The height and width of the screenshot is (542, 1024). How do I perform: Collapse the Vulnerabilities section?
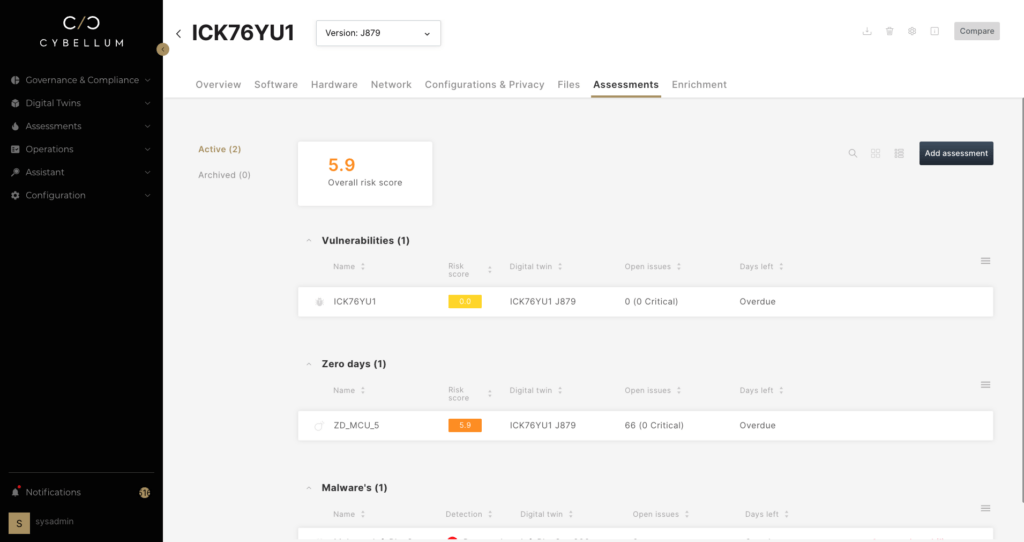click(308, 241)
